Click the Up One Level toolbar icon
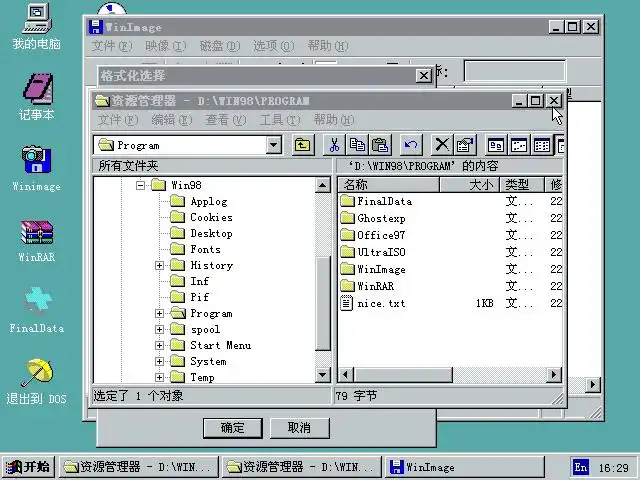Viewport: 640px width, 480px height. [x=303, y=145]
